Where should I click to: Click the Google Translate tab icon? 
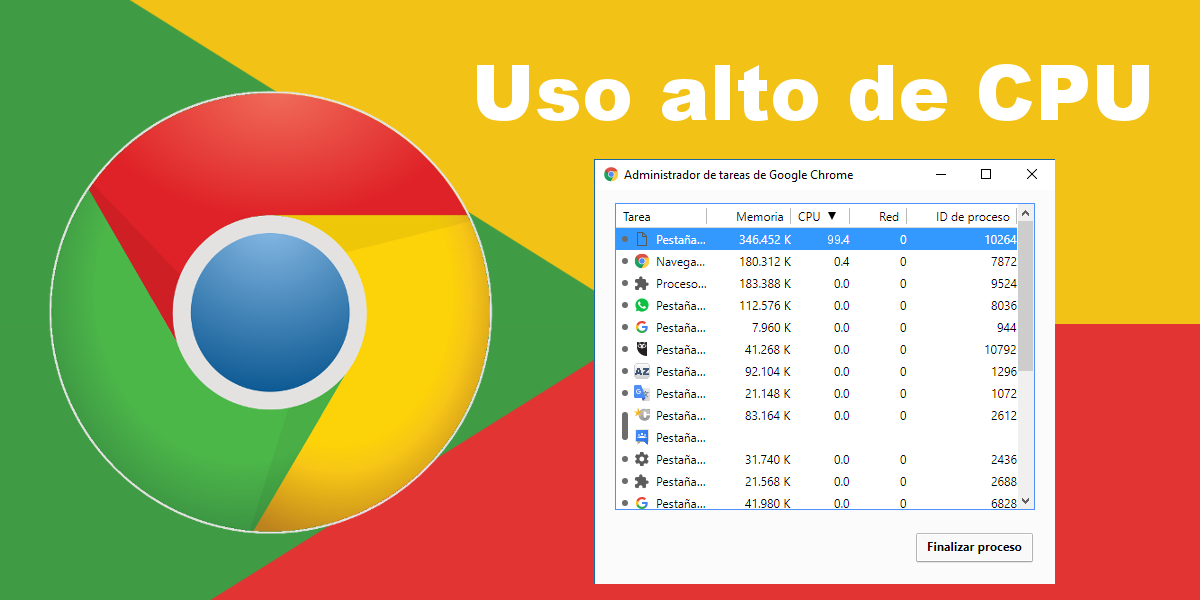pyautogui.click(x=642, y=394)
